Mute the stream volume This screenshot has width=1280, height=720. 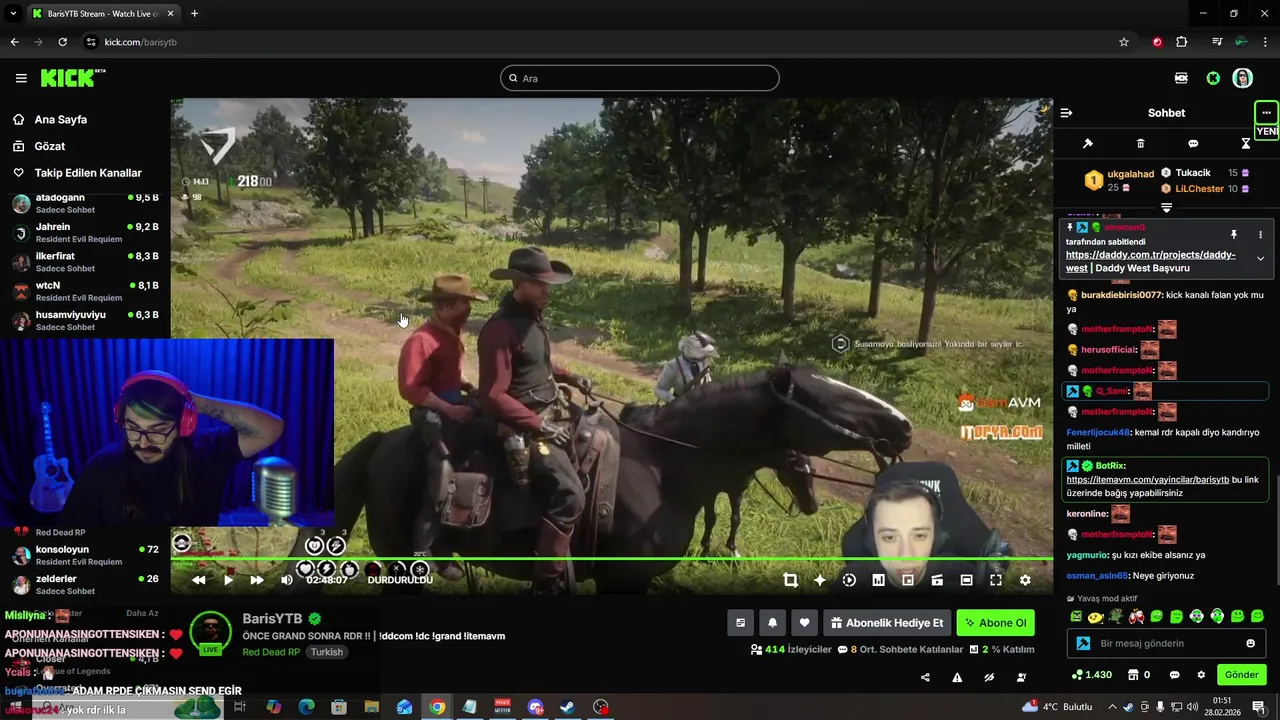287,580
